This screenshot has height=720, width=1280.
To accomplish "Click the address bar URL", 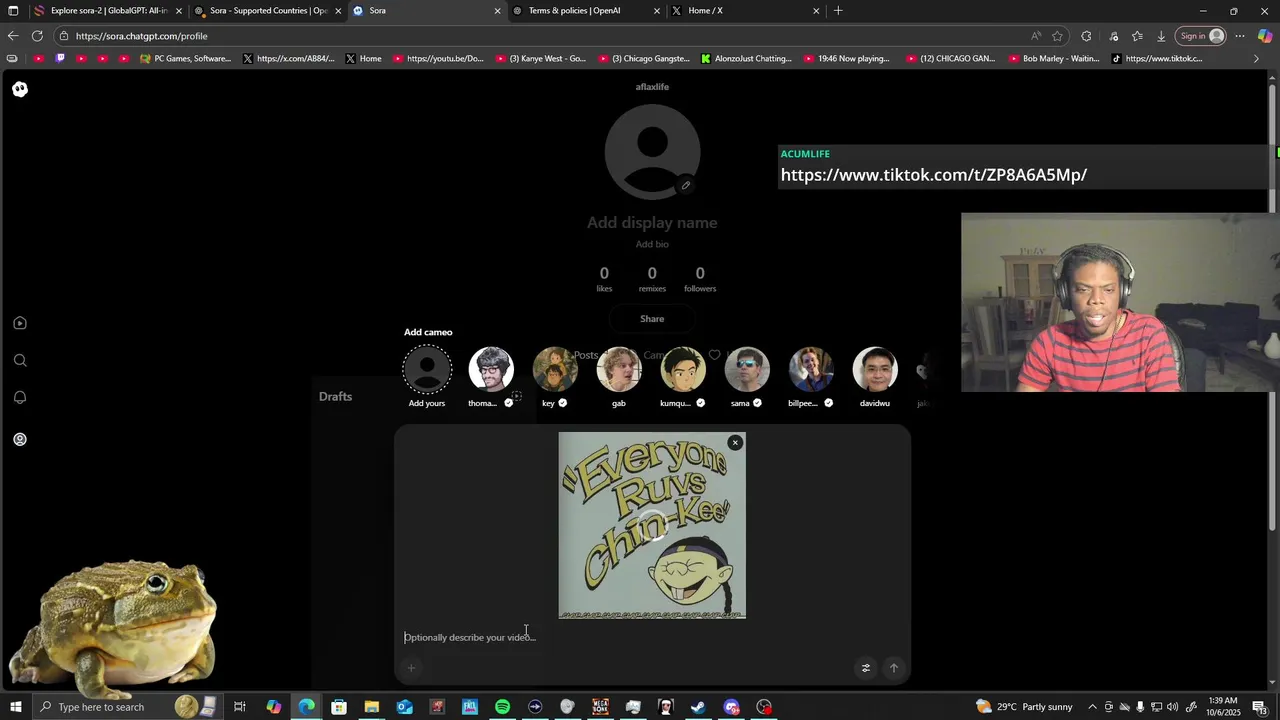I will pos(141,36).
